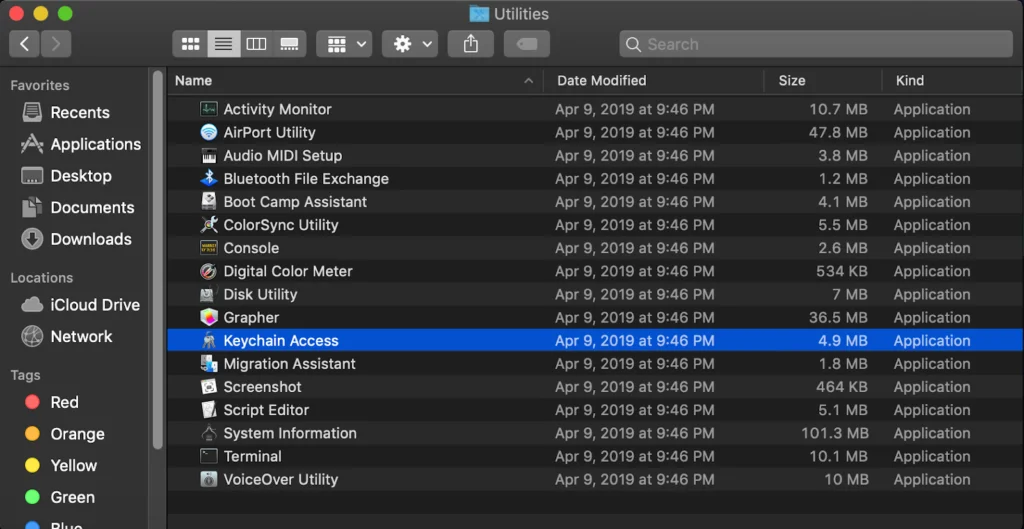1024x529 pixels.
Task: Click the Keychain Access keys icon
Action: [x=208, y=341]
